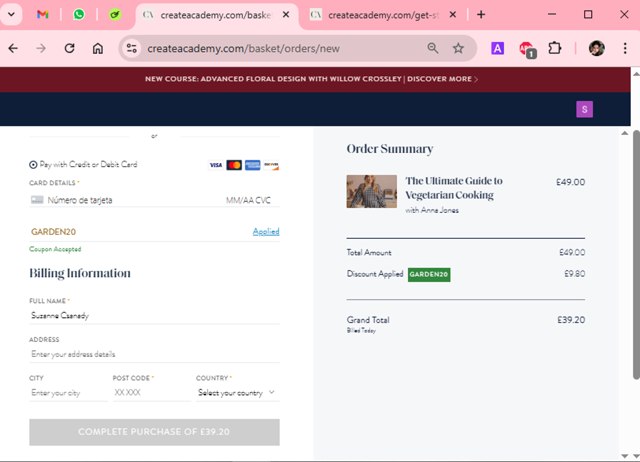Open the Vegetarian Cooking course thumbnail

click(371, 191)
